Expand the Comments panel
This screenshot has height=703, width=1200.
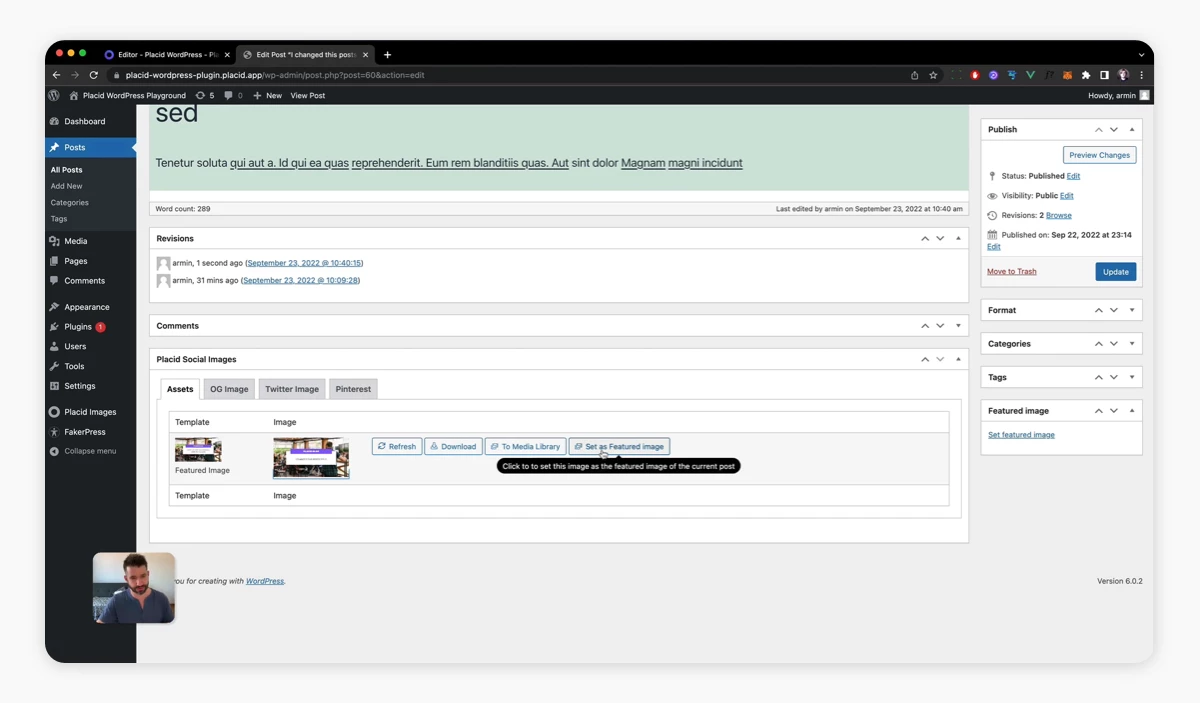point(958,326)
